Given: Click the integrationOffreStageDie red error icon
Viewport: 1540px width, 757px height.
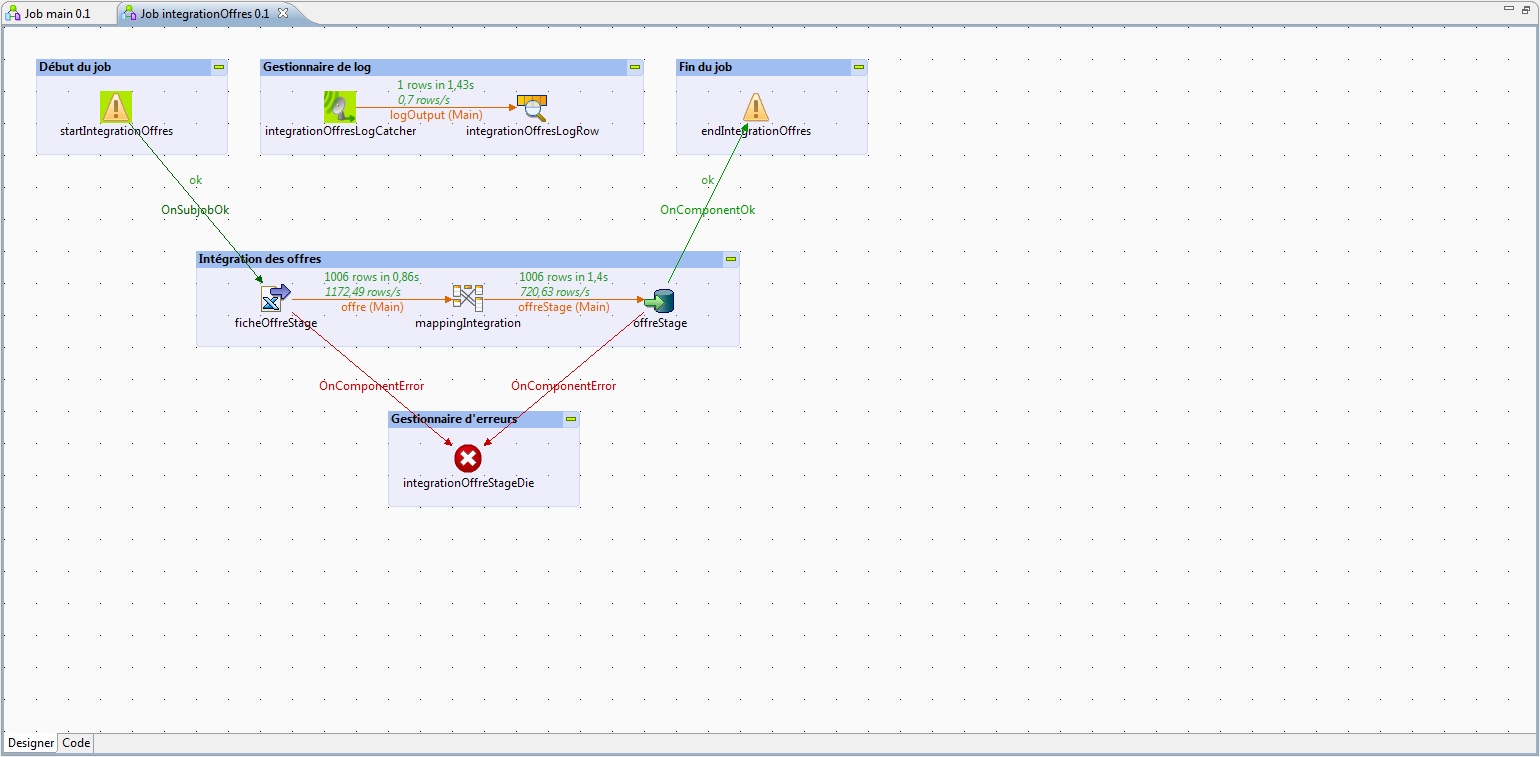Looking at the screenshot, I should pyautogui.click(x=468, y=459).
